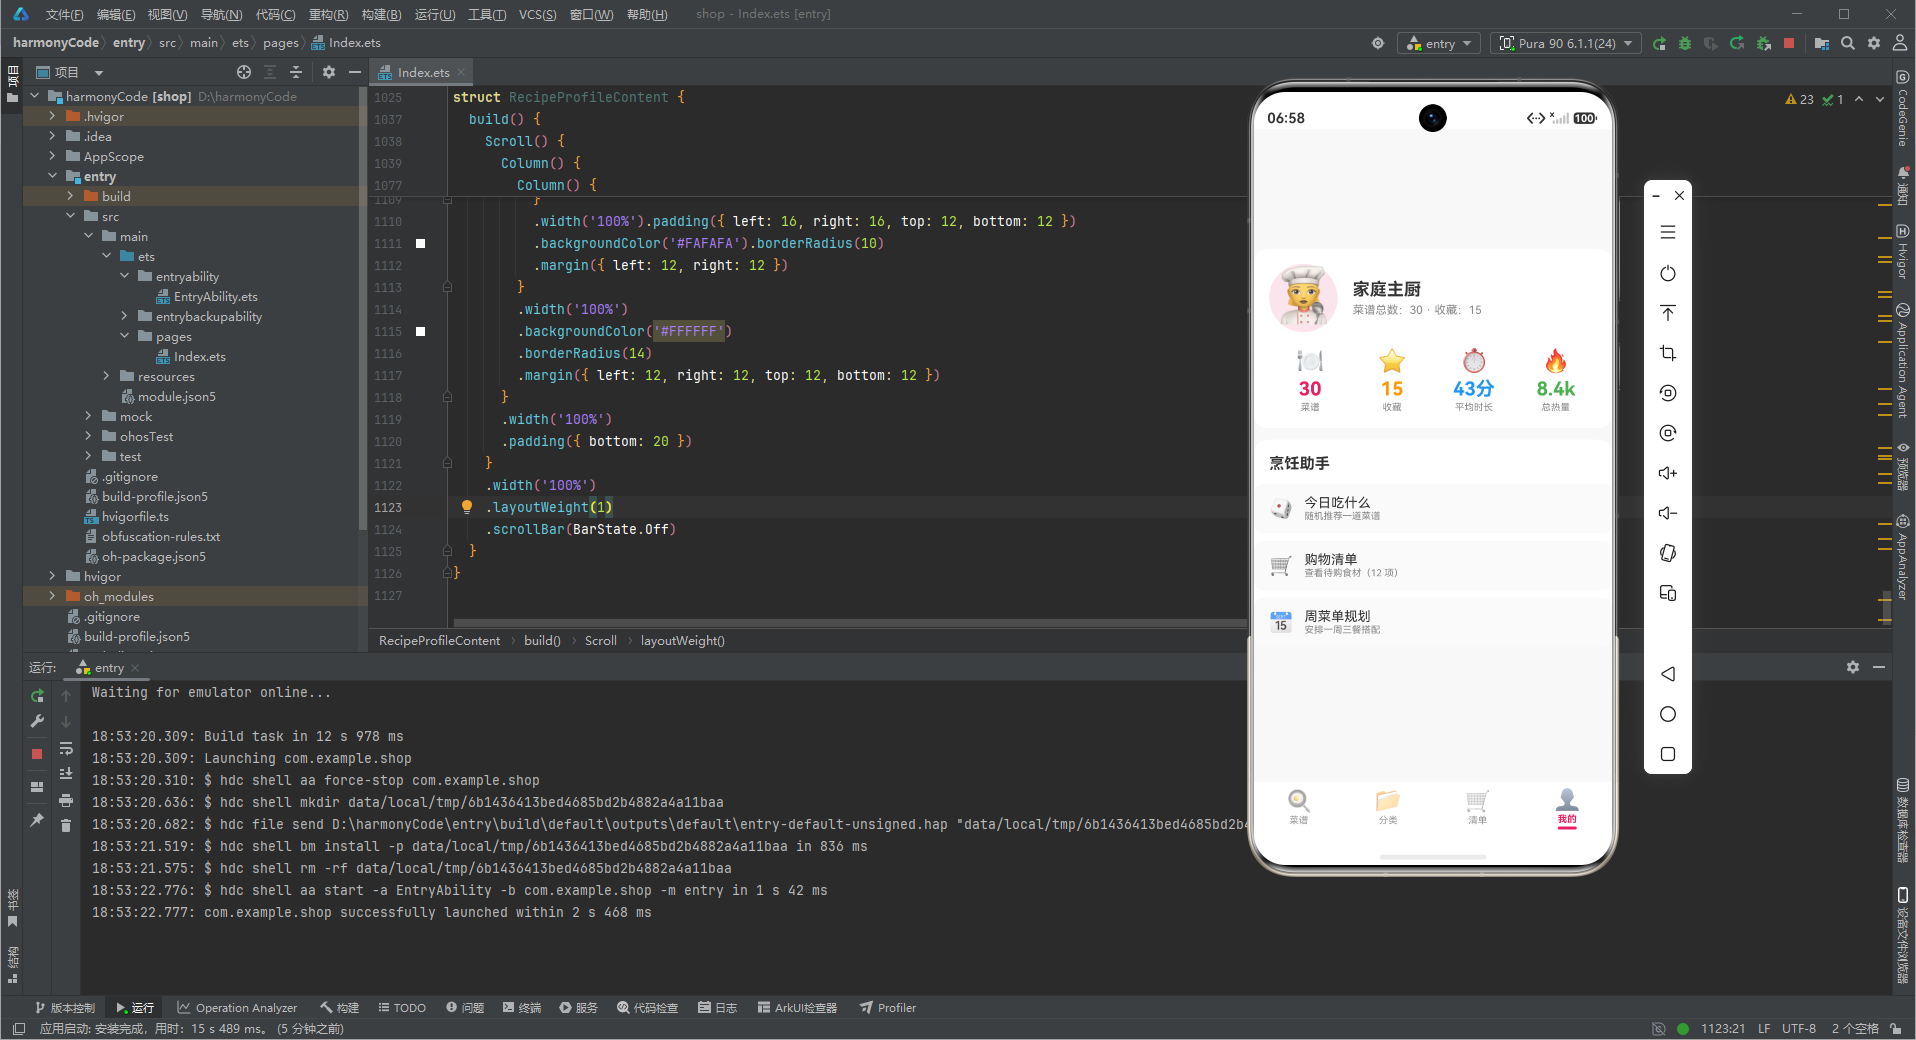Viewport: 1916px width, 1040px height.
Task: Toggle the AppAnalyzer side panel
Action: pyautogui.click(x=1903, y=558)
